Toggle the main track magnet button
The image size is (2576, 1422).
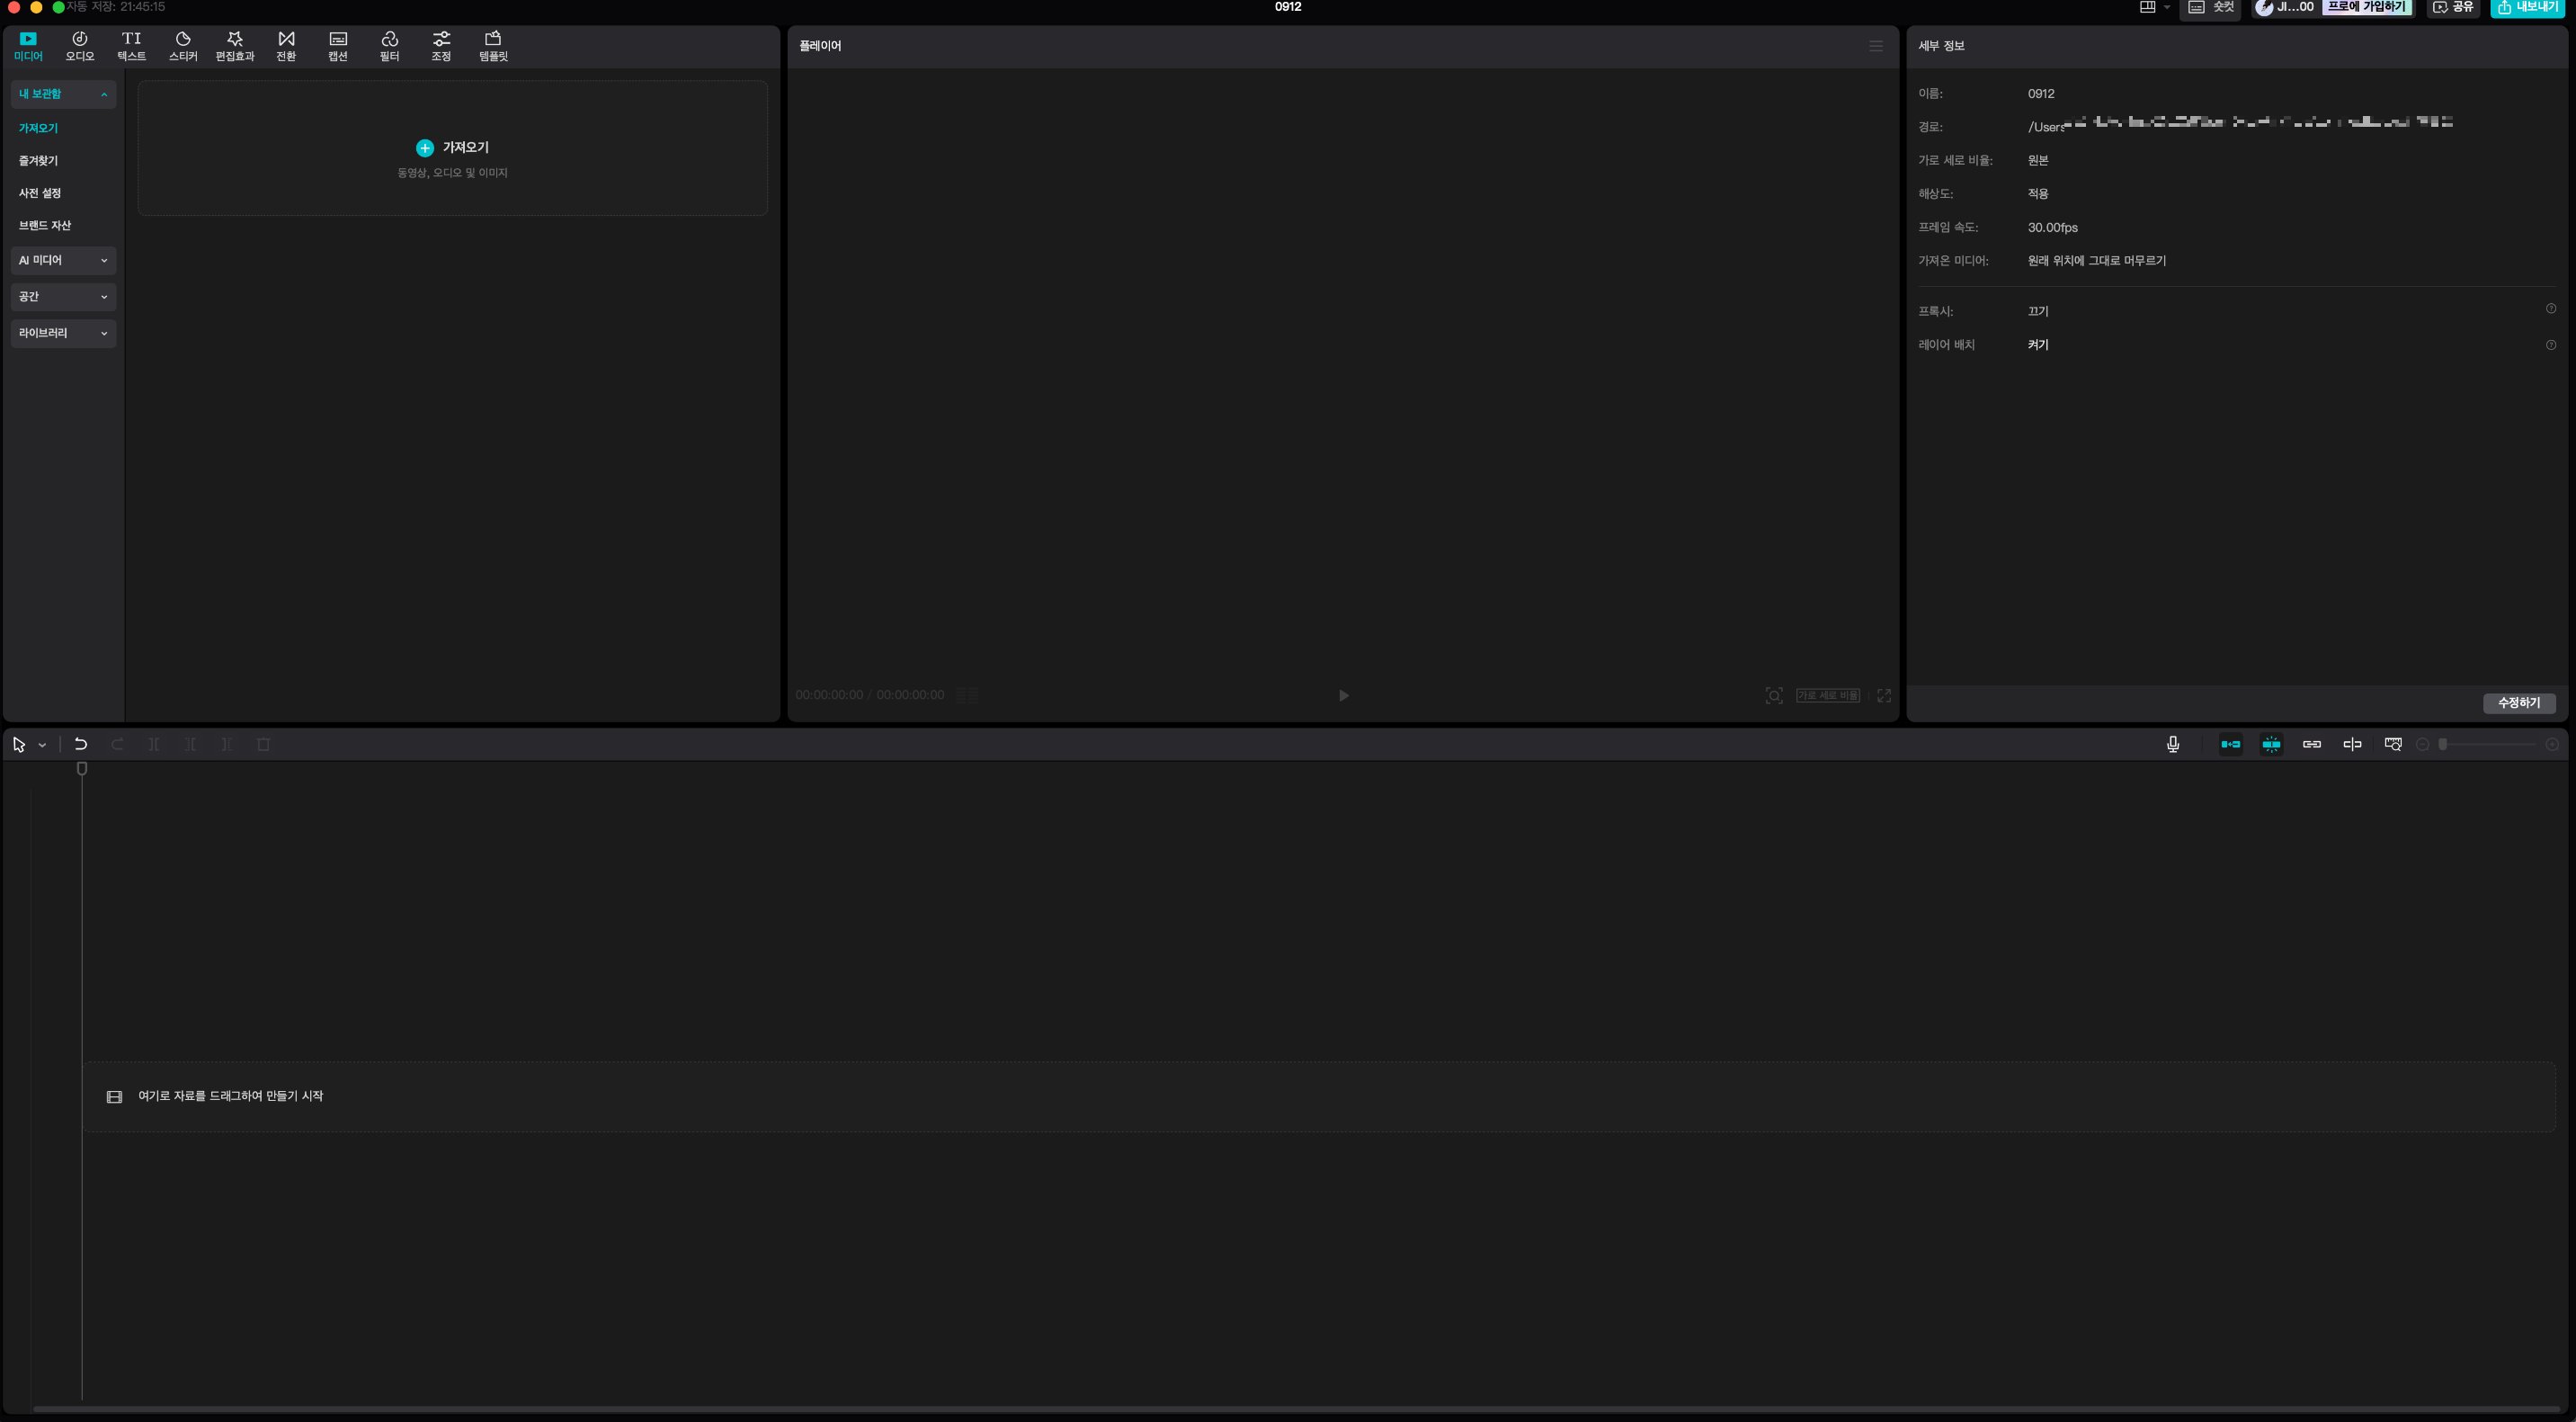(2230, 744)
